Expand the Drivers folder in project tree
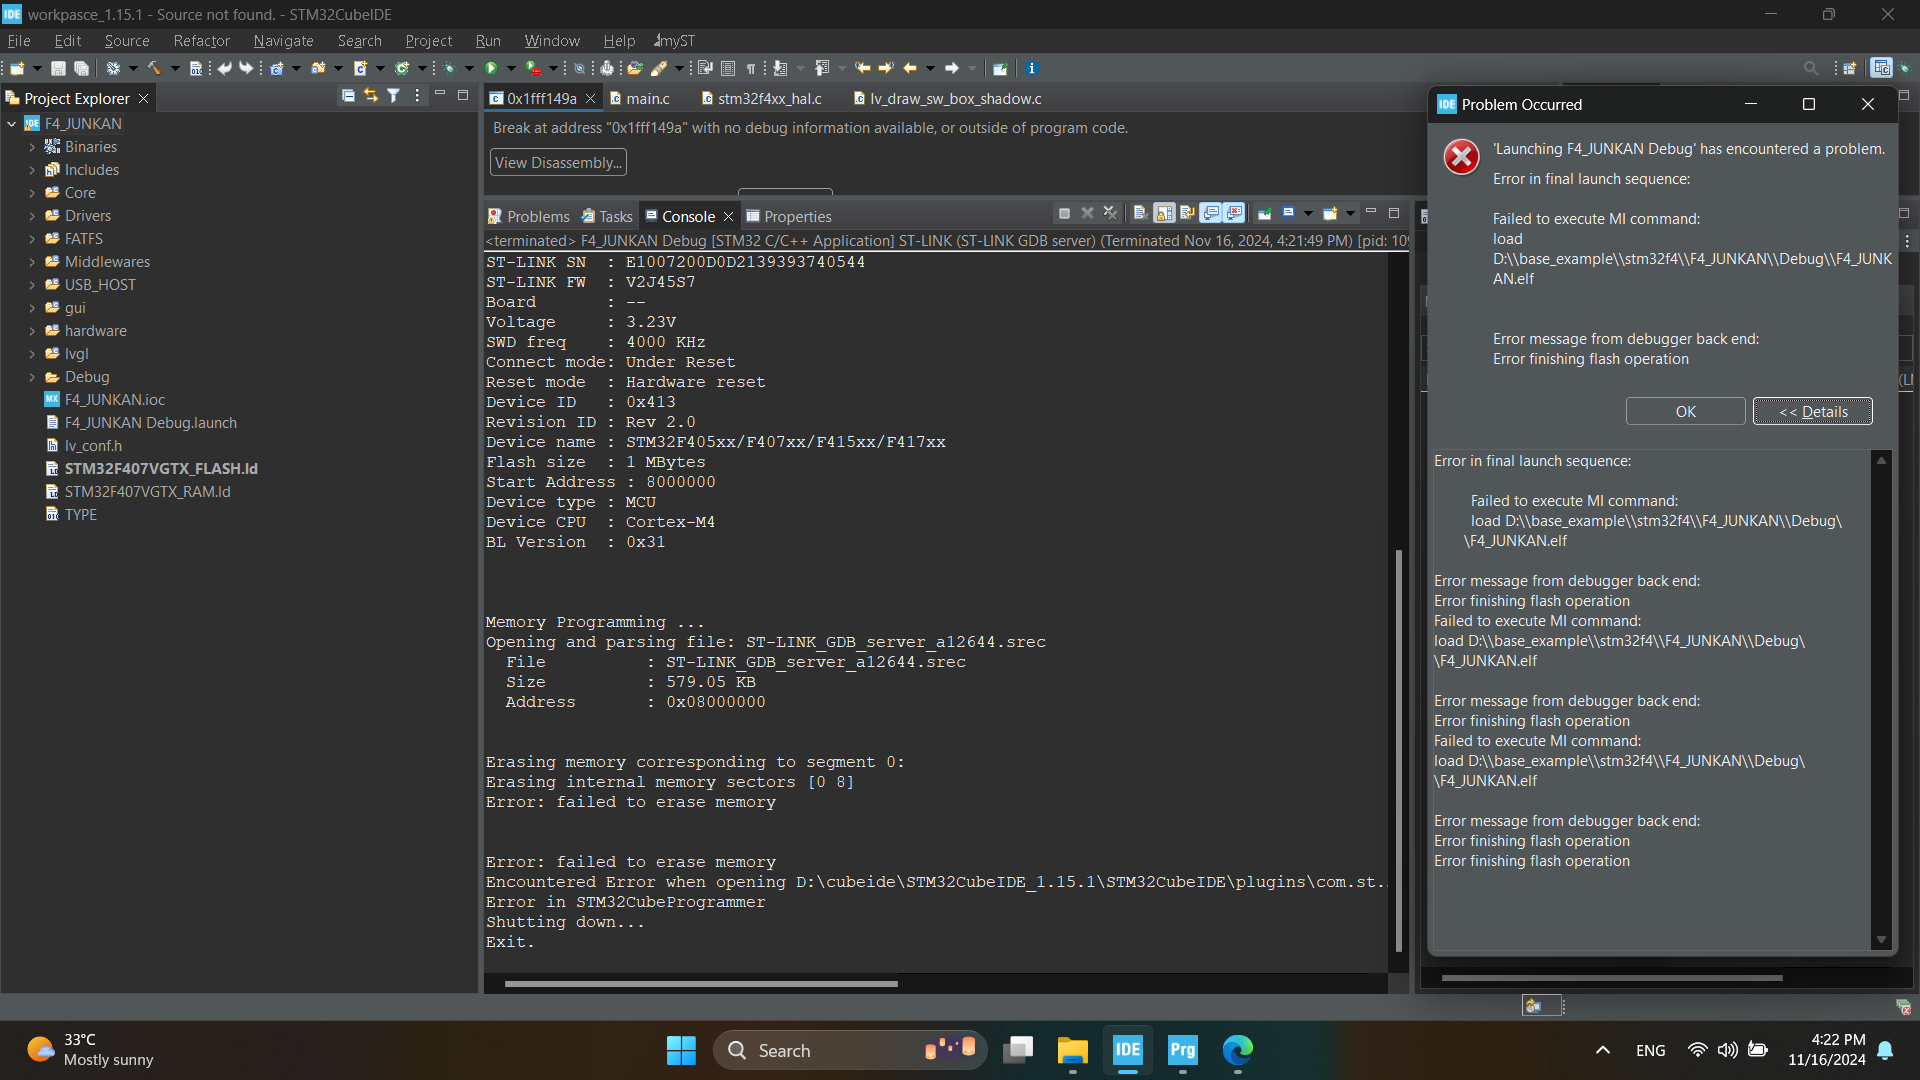This screenshot has width=1920, height=1080. (x=32, y=216)
